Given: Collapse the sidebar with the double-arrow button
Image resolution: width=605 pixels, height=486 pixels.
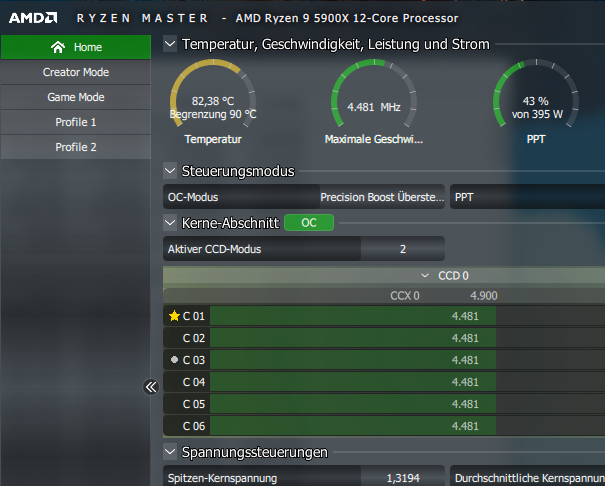Looking at the screenshot, I should [151, 387].
